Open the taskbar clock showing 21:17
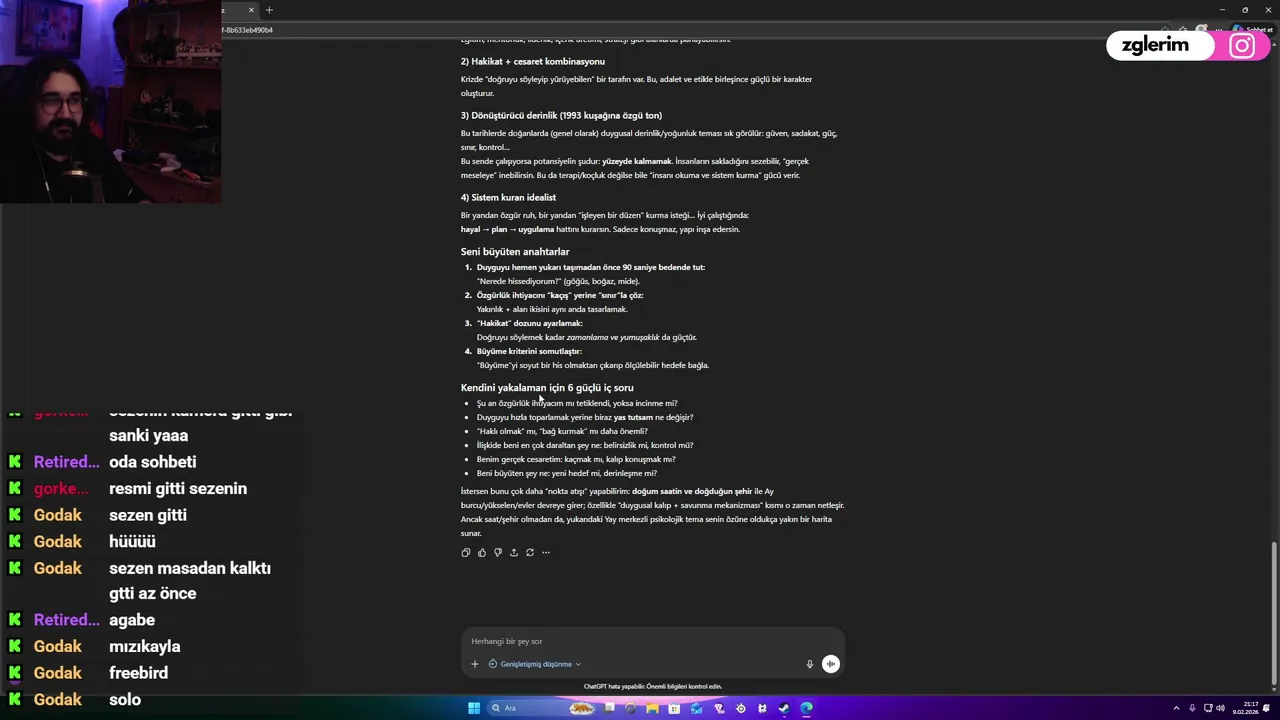The image size is (1280, 720). [x=1245, y=708]
